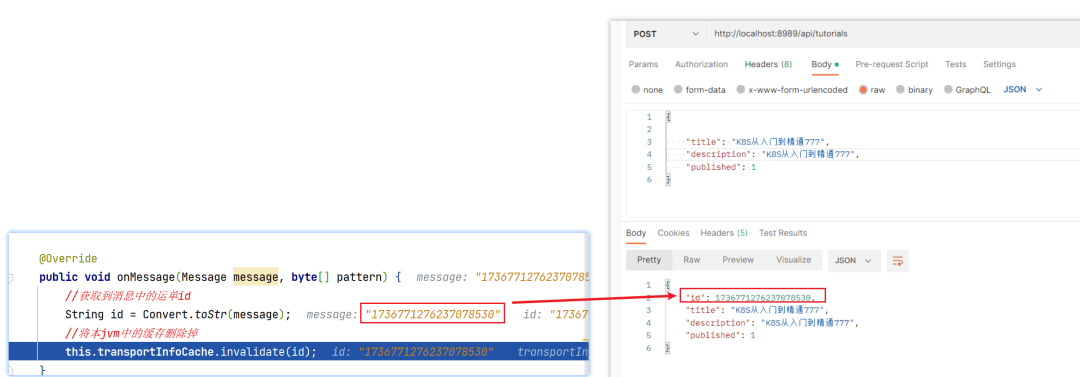Open the Settings tab of the request
This screenshot has width=1080, height=377.
(x=999, y=64)
